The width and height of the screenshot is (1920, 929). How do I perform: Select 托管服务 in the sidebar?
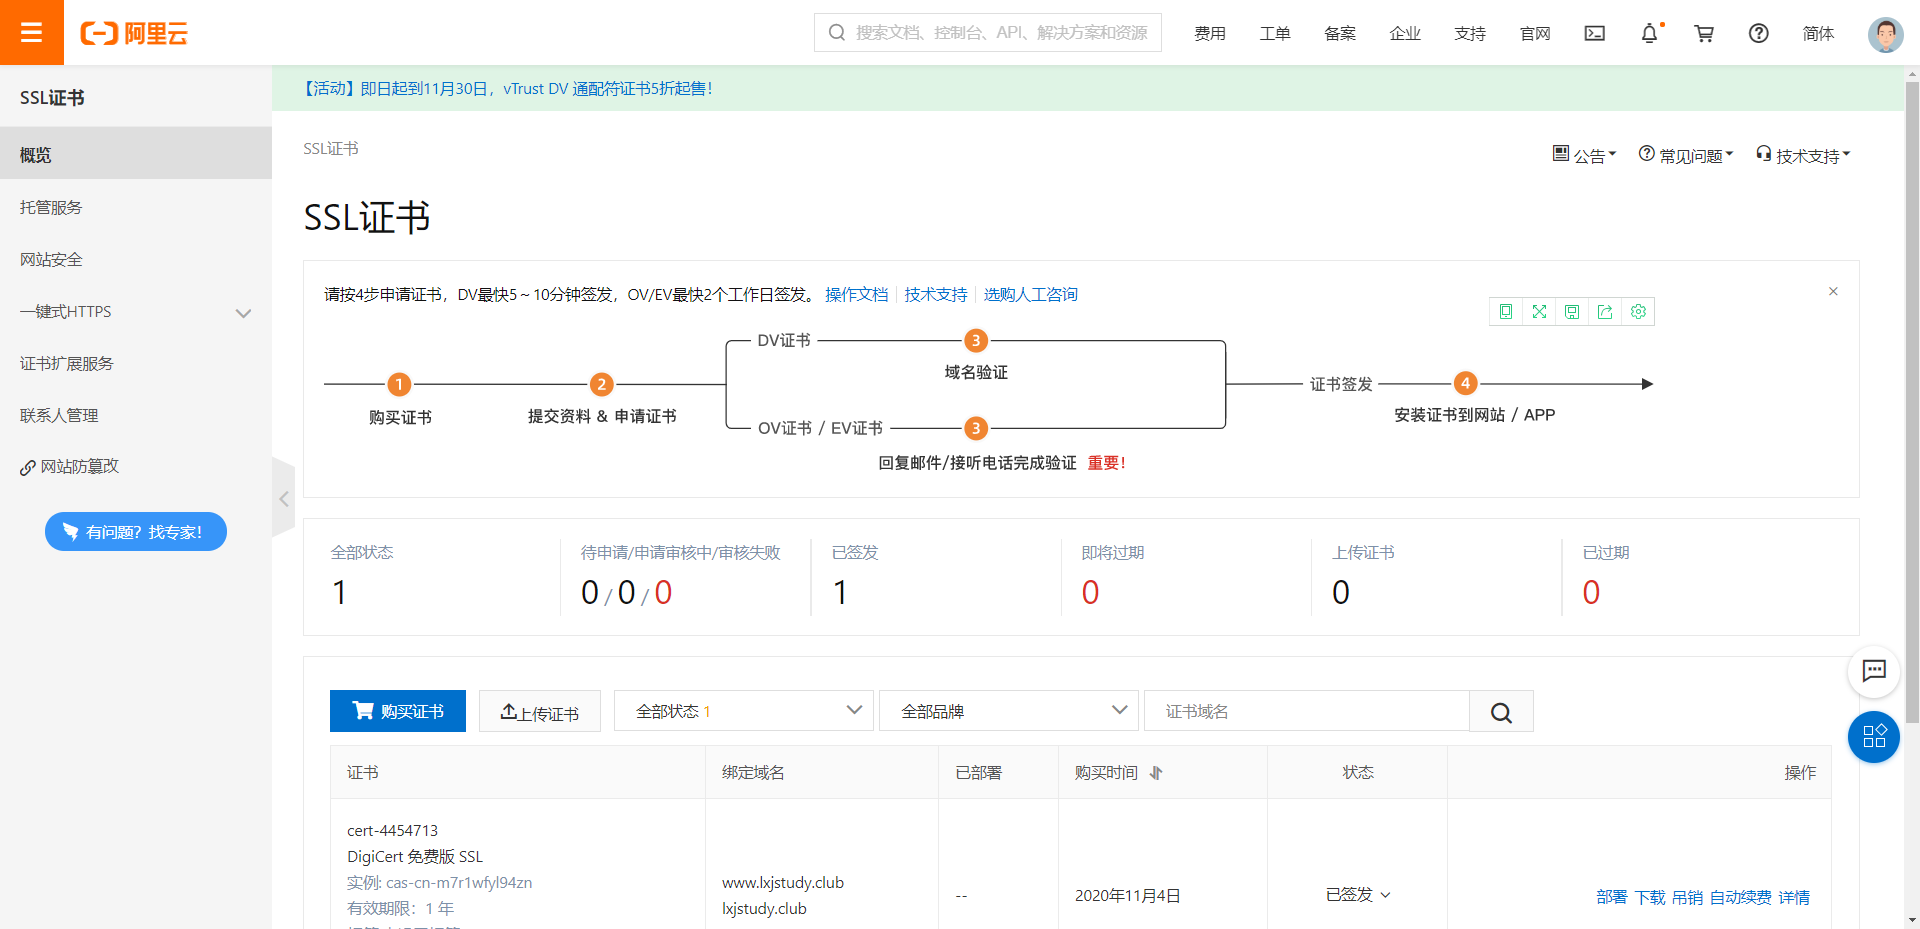click(x=51, y=207)
